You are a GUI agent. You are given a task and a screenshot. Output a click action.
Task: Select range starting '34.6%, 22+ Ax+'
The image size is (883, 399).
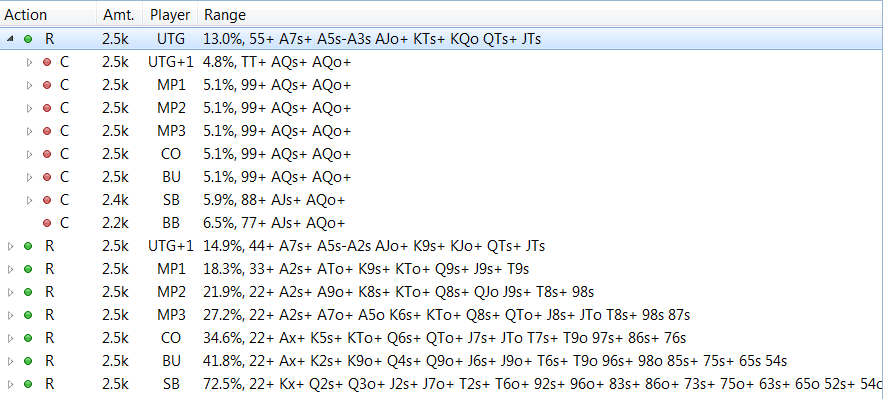coord(445,339)
